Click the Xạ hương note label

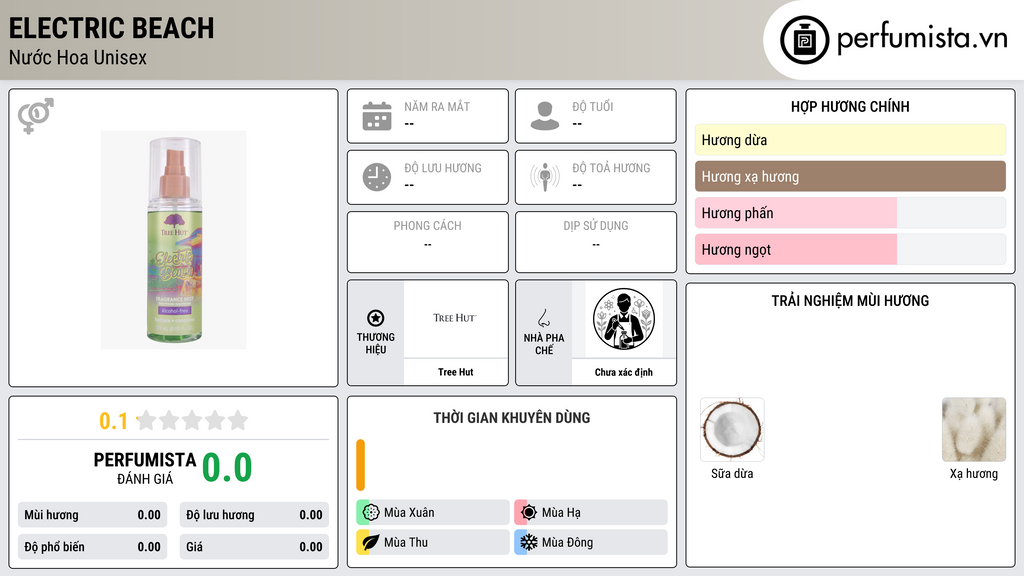[974, 473]
